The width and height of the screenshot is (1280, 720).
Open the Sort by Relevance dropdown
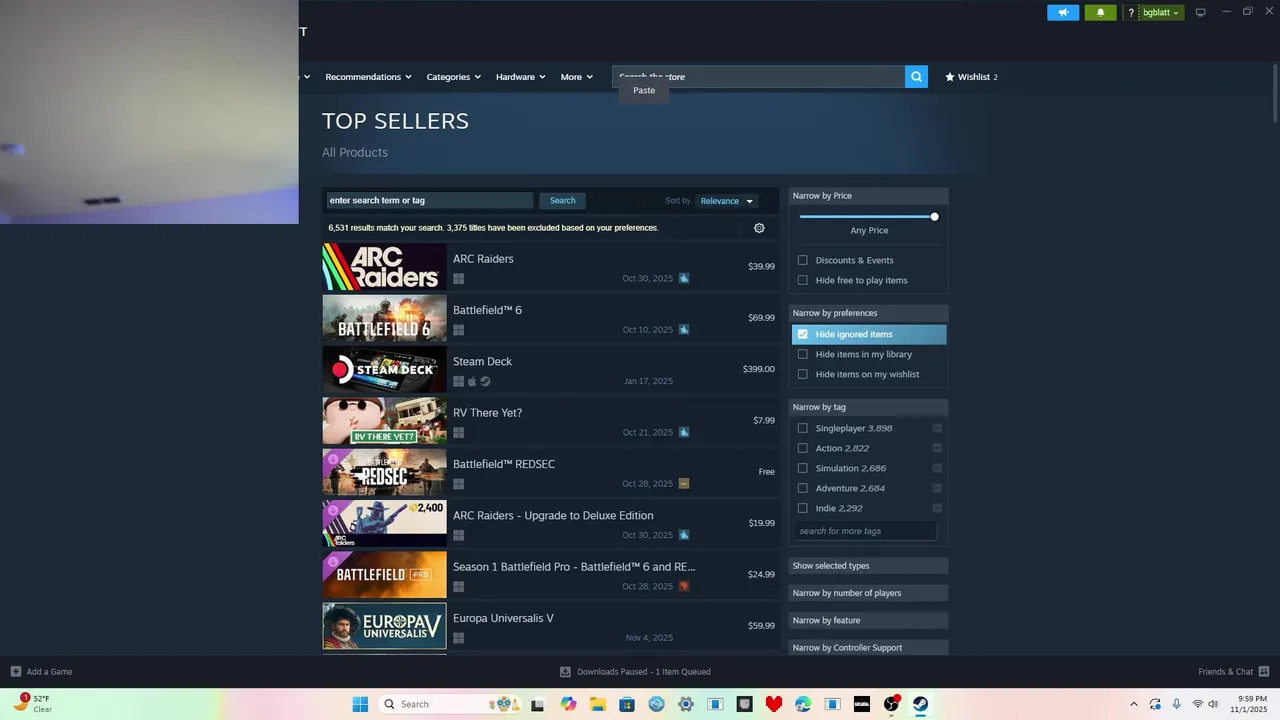pyautogui.click(x=726, y=201)
